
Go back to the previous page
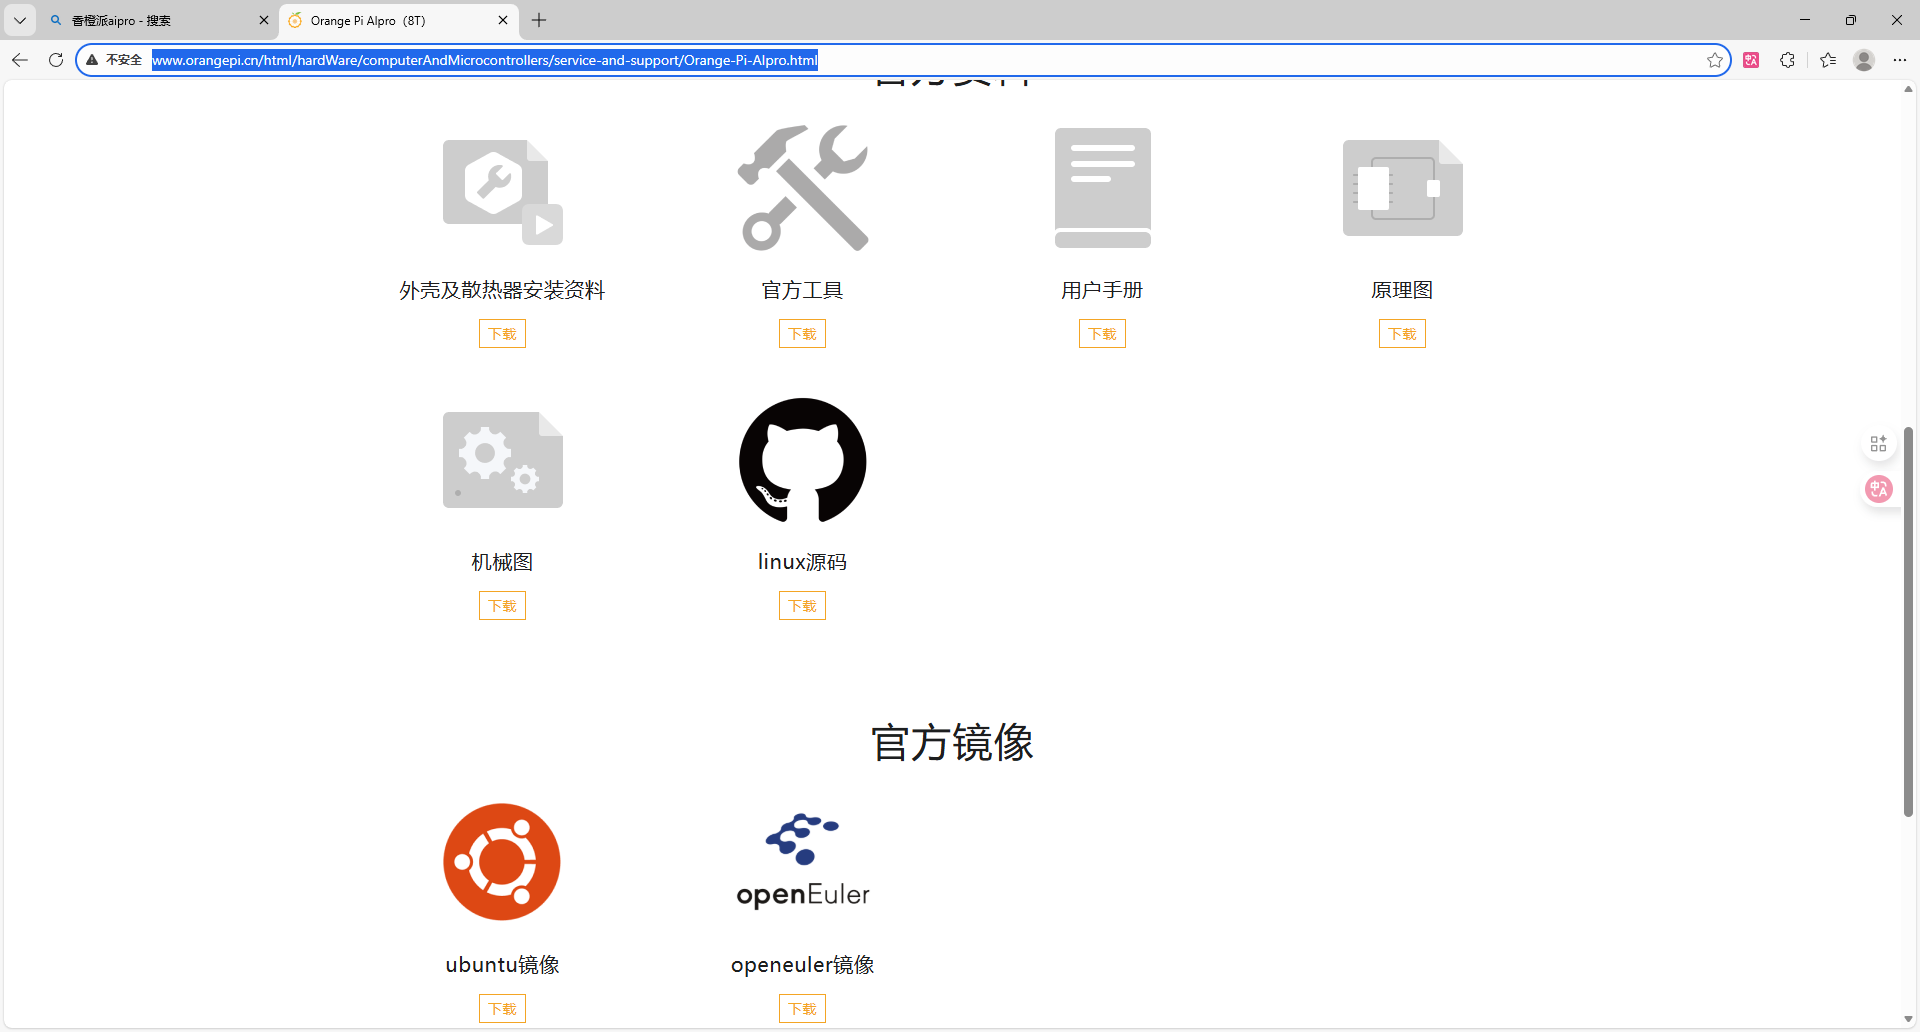20,60
